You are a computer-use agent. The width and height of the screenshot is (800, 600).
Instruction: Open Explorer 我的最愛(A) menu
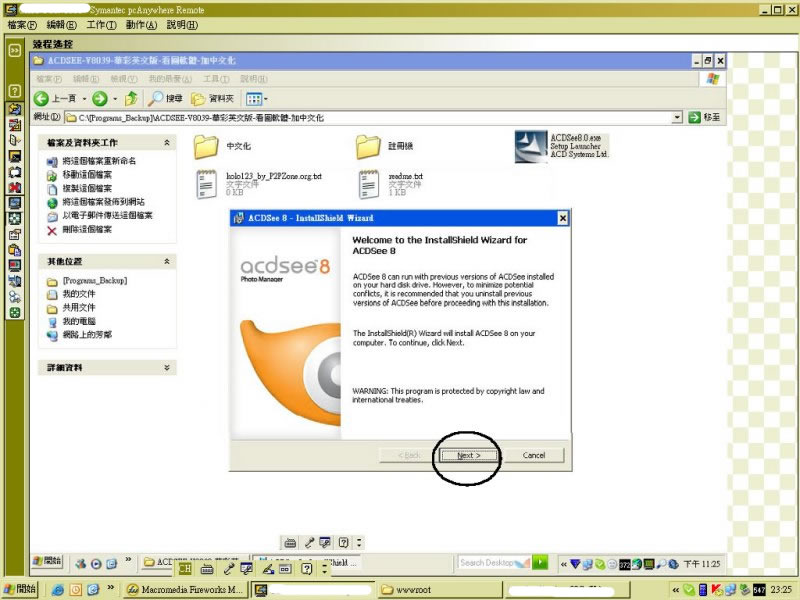pyautogui.click(x=170, y=79)
